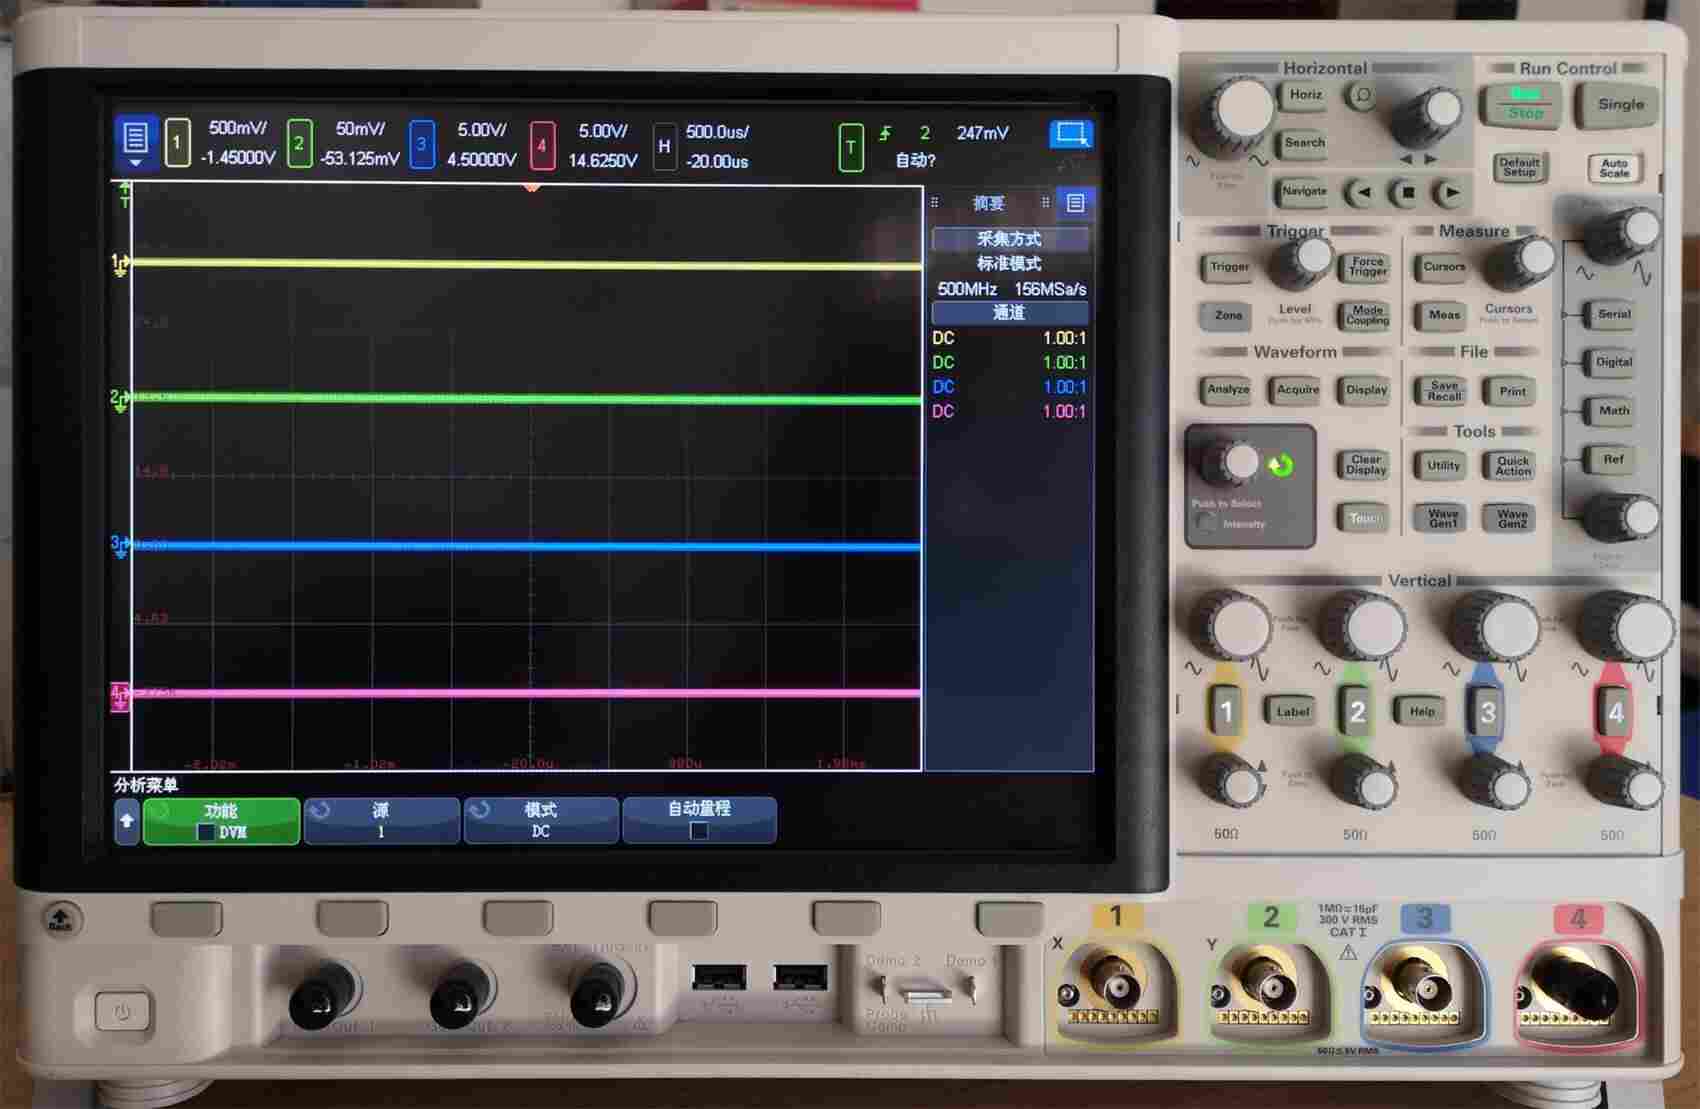
Task: Activate the zoom box icon top-right
Action: [1071, 134]
